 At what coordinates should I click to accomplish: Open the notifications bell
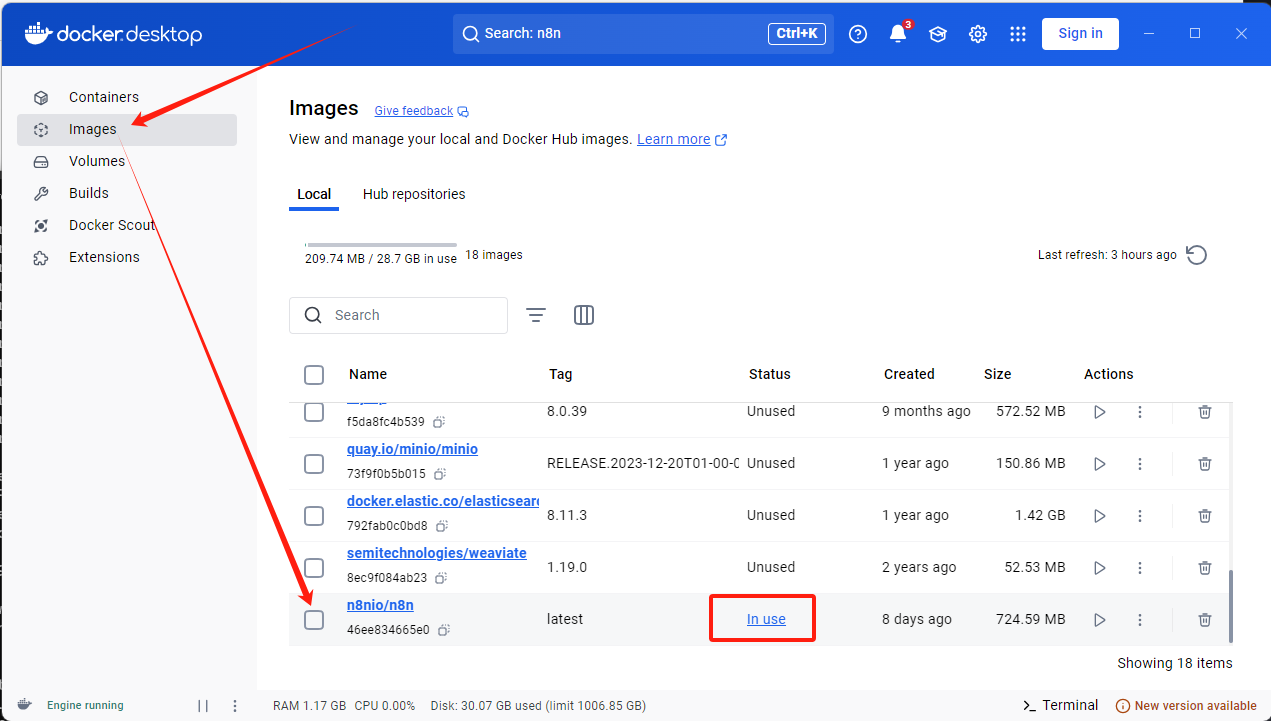tap(898, 33)
